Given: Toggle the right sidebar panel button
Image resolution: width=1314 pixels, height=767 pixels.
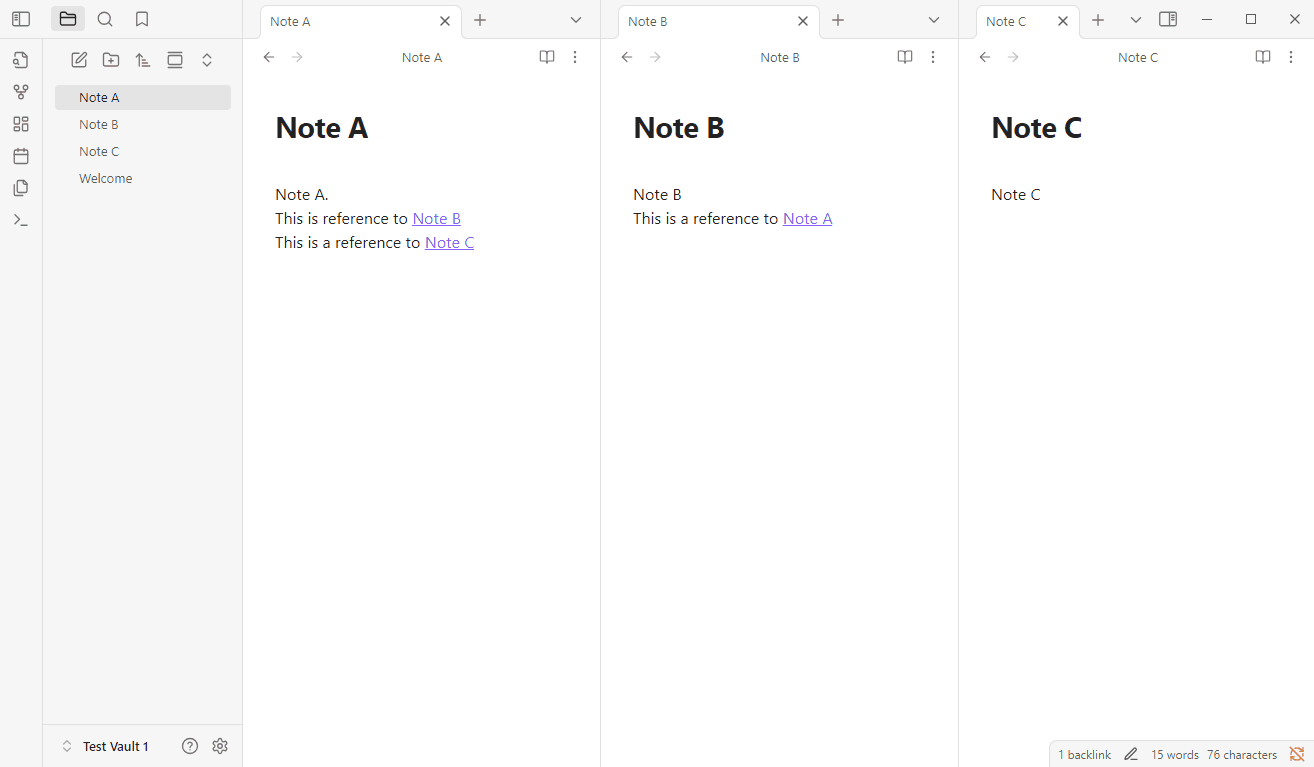Looking at the screenshot, I should [x=1168, y=20].
